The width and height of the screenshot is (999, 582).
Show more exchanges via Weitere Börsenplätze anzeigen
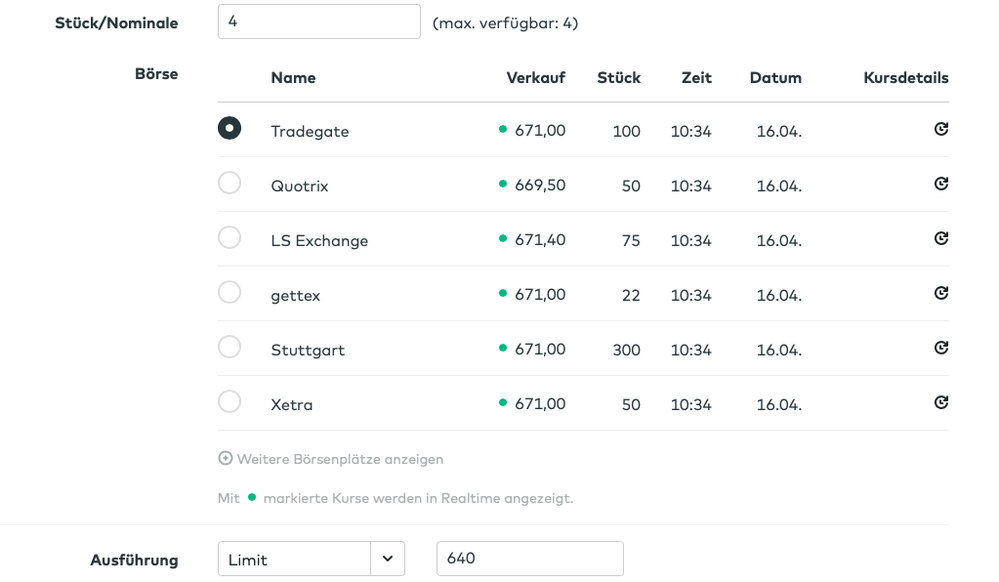point(340,459)
